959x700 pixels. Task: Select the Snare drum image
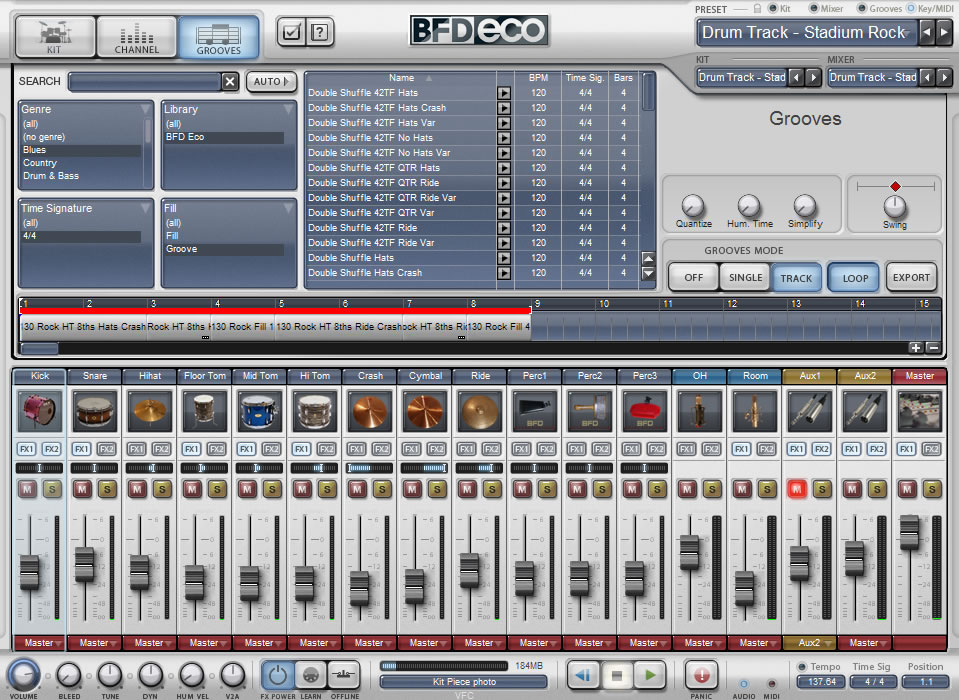(x=95, y=411)
